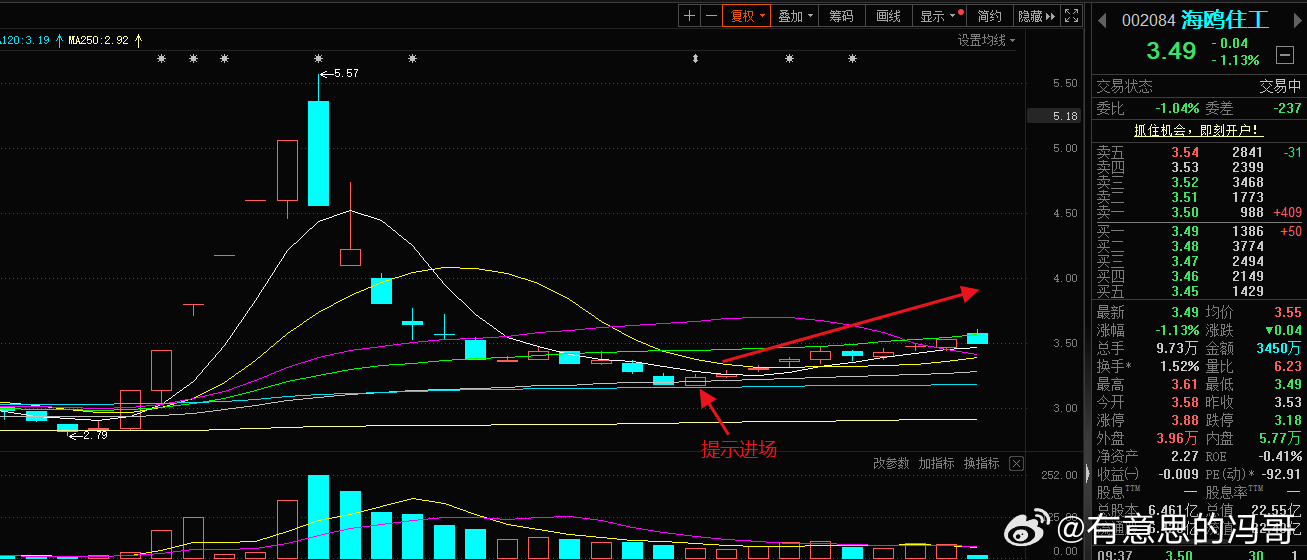Image resolution: width=1307 pixels, height=560 pixels.
Task: Expand hidden toolbar items via 隐藏
Action: [1036, 15]
